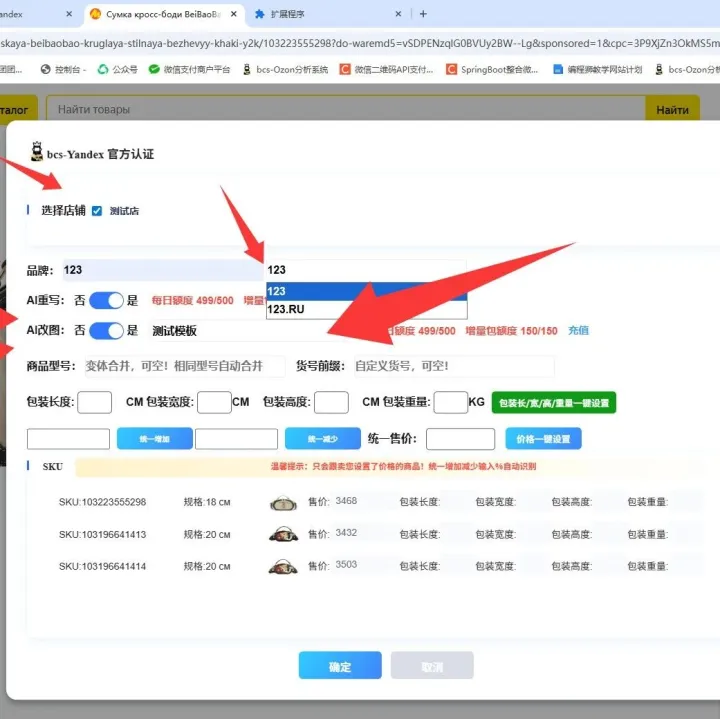Viewport: 720px width, 719px height.
Task: Click the input field before 统一增加
Action: point(68,438)
